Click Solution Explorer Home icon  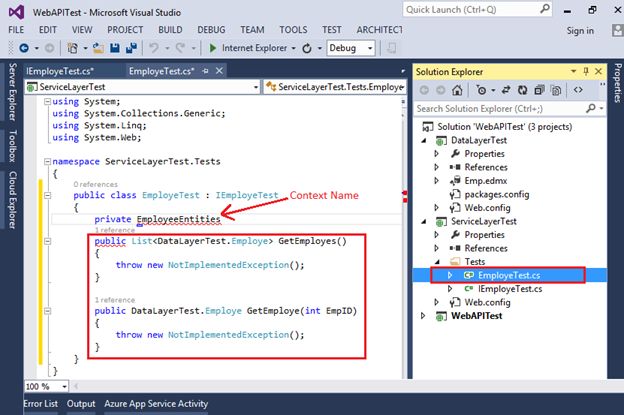click(x=457, y=91)
